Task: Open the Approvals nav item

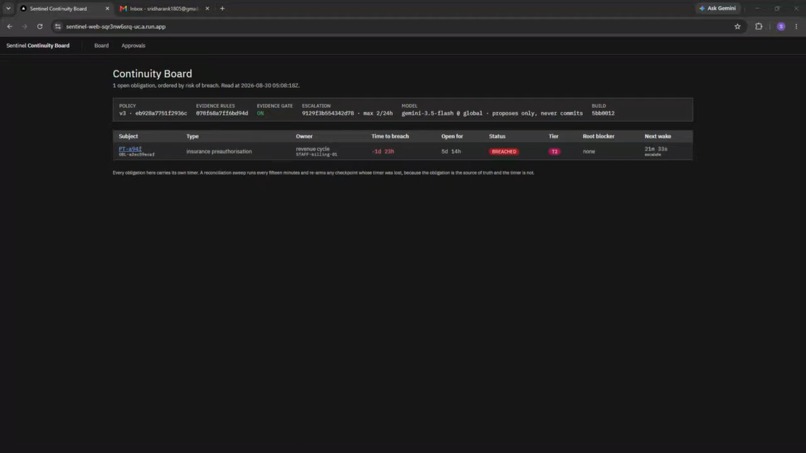Action: (x=133, y=45)
